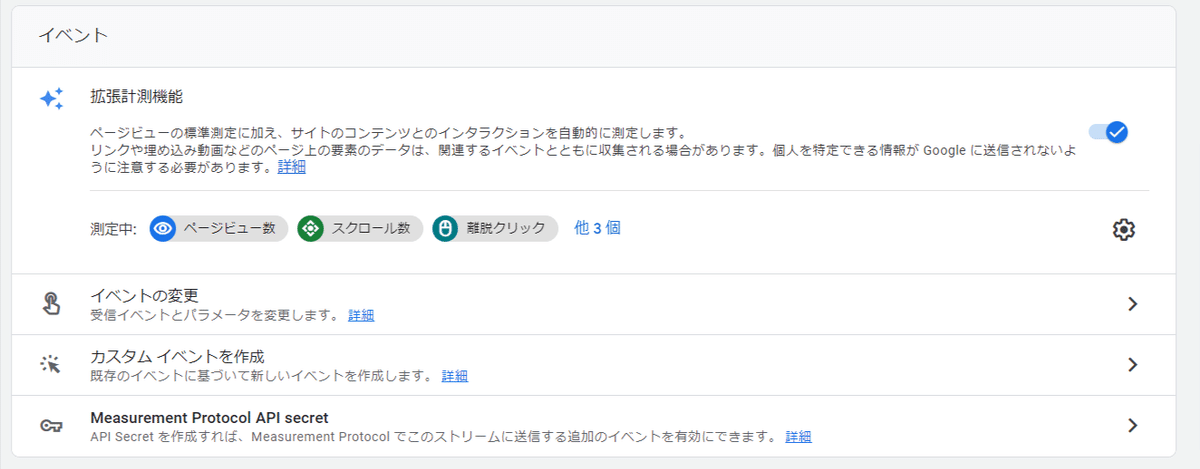Click the 拡張計測機能 heading text
The height and width of the screenshot is (469, 1200).
[x=136, y=97]
